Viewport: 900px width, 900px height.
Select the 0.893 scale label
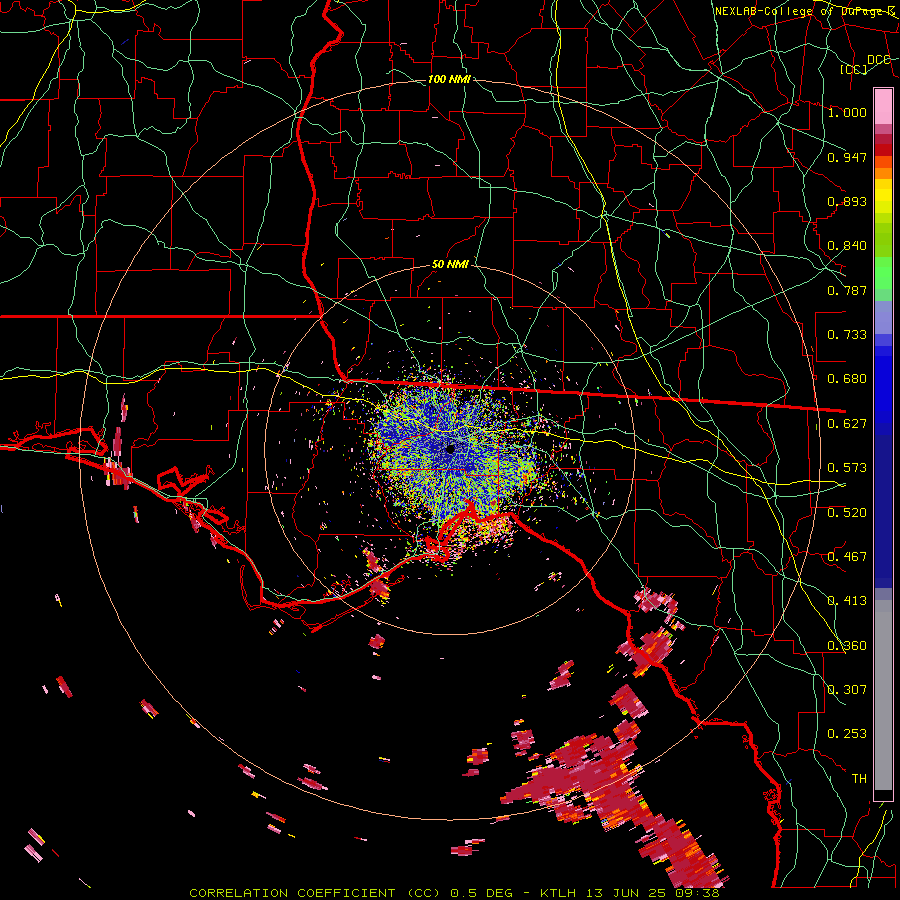click(x=847, y=201)
